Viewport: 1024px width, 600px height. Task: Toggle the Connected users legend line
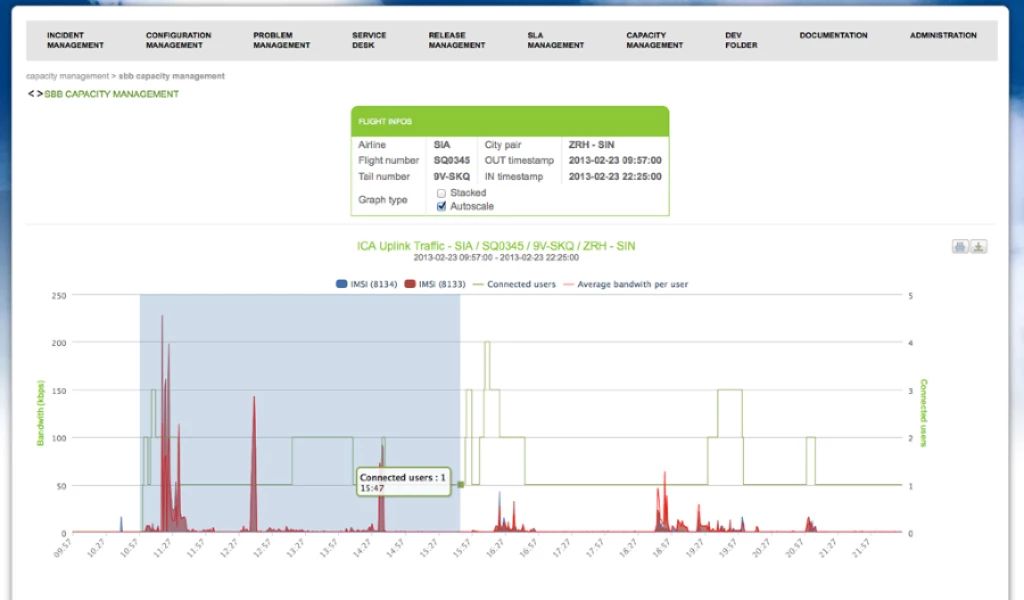[x=476, y=284]
